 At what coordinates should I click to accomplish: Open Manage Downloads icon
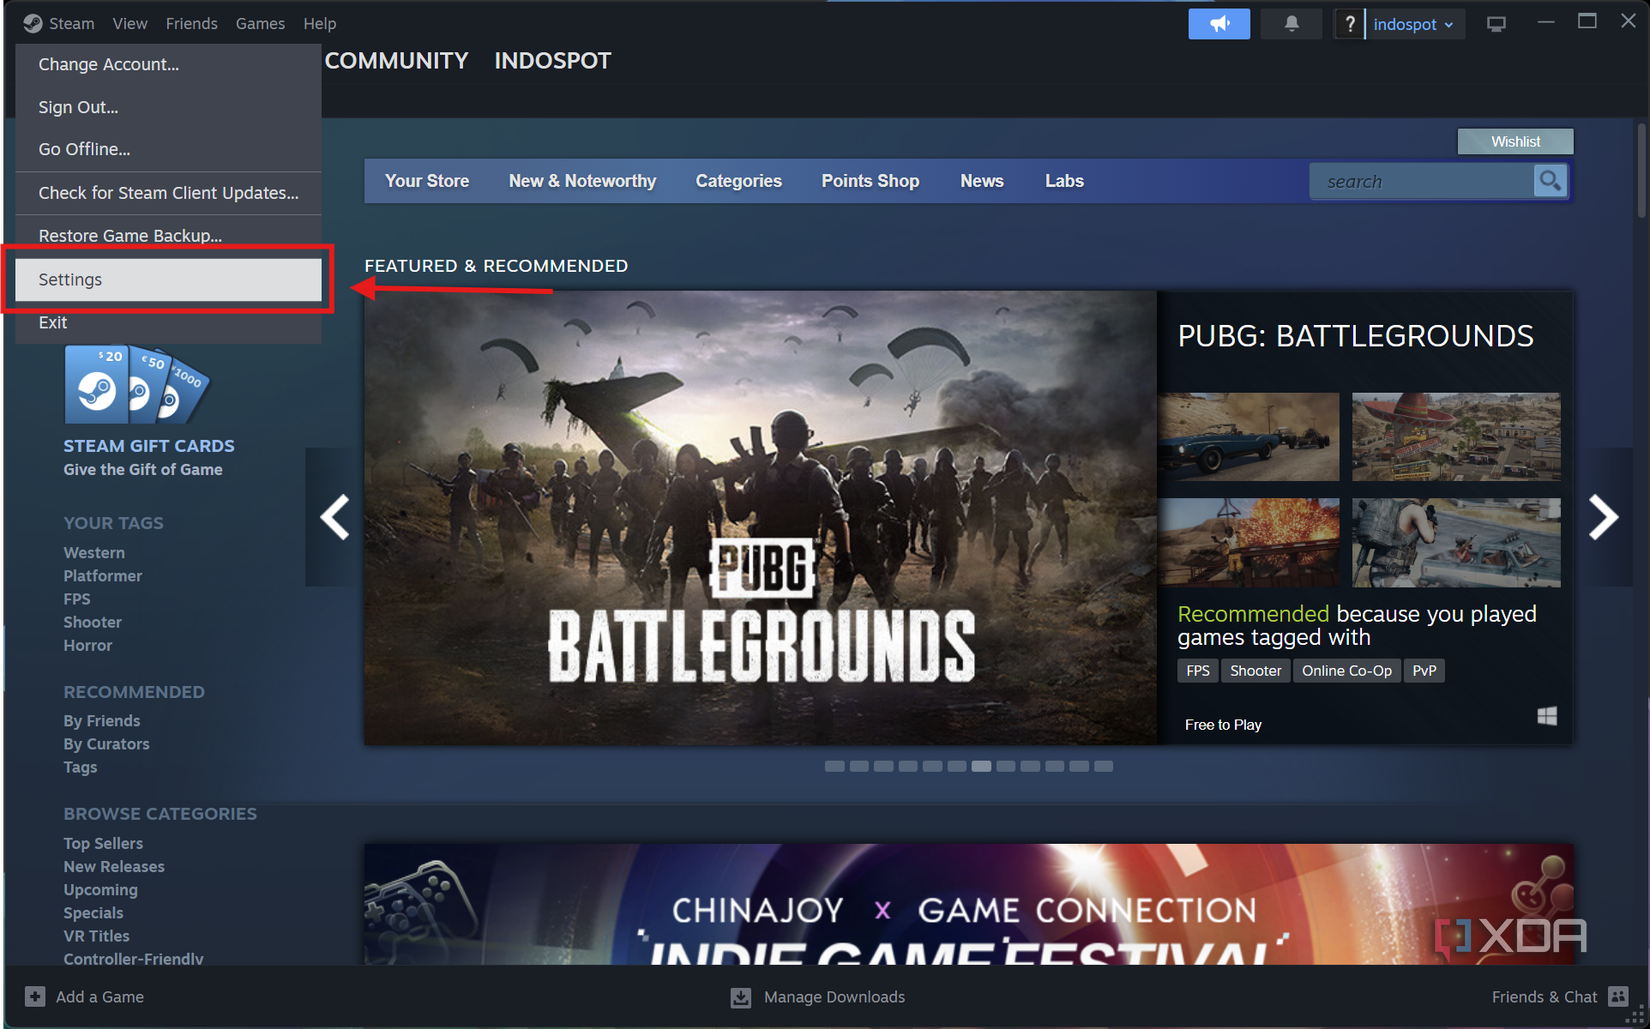point(741,997)
